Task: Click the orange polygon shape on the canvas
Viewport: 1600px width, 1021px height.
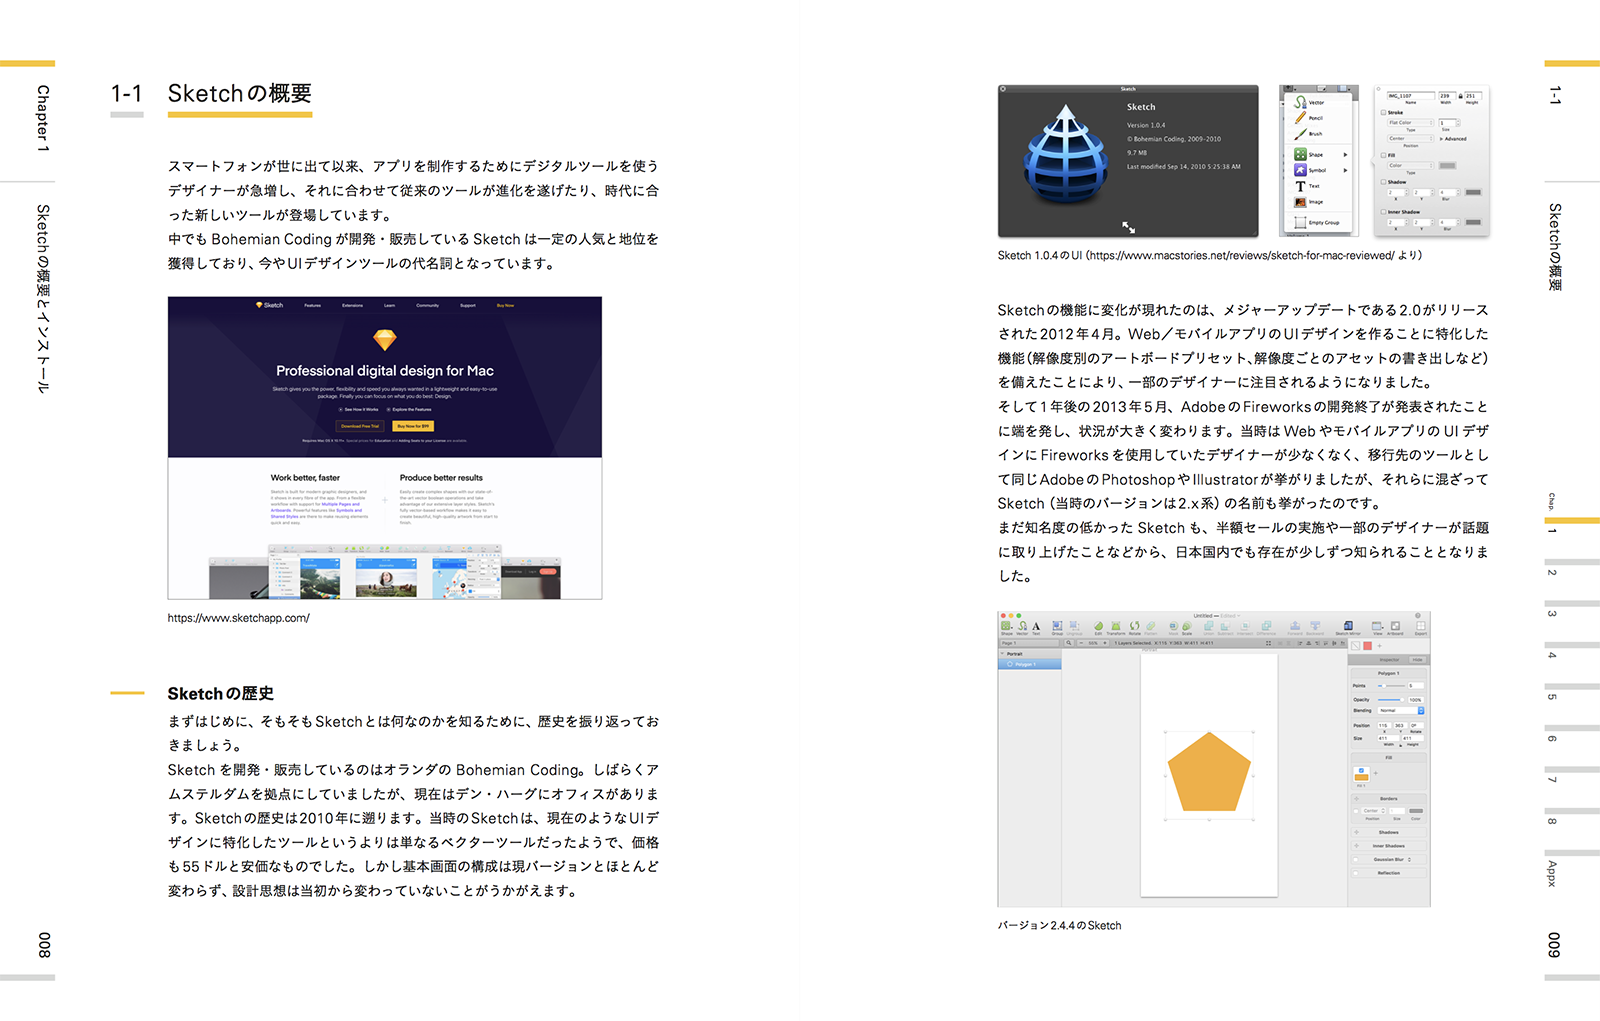Action: click(1209, 771)
